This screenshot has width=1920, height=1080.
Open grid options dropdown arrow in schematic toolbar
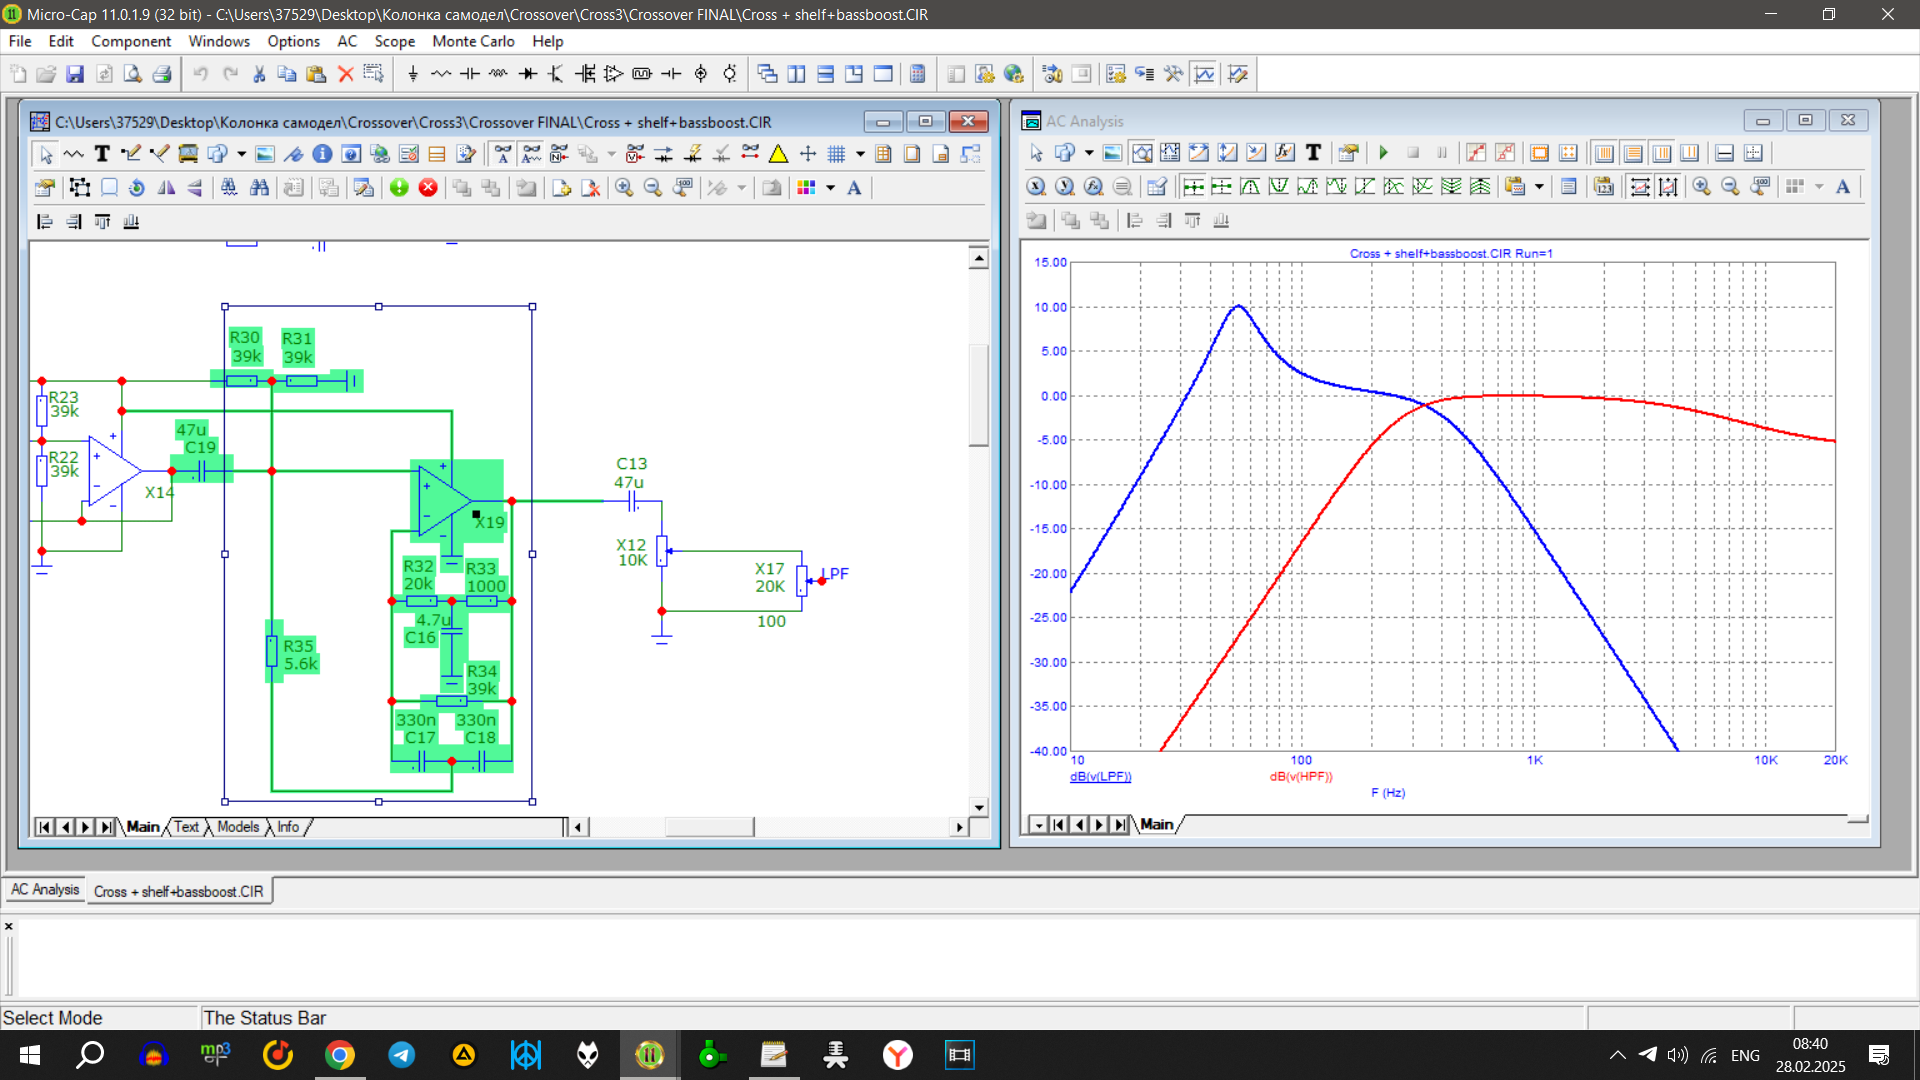tap(859, 154)
